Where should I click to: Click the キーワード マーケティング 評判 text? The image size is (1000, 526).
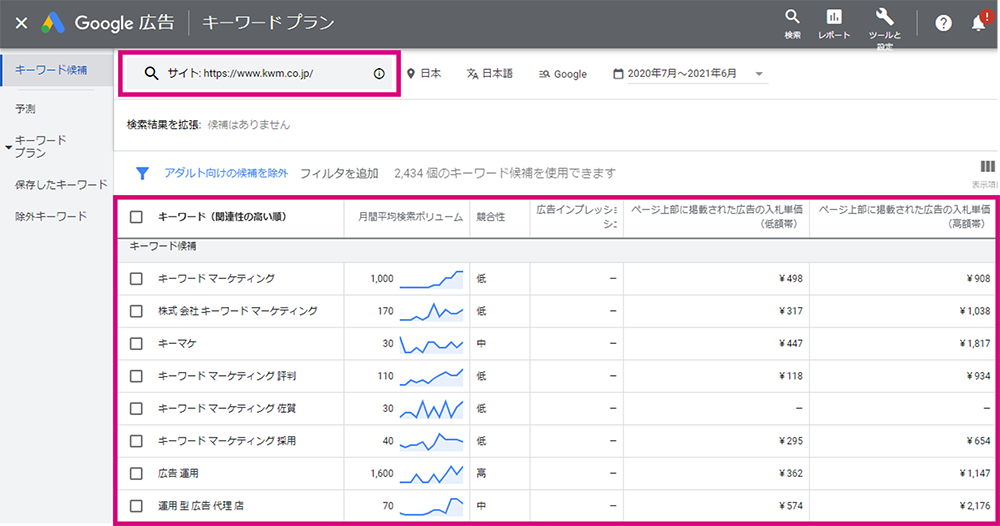point(227,376)
